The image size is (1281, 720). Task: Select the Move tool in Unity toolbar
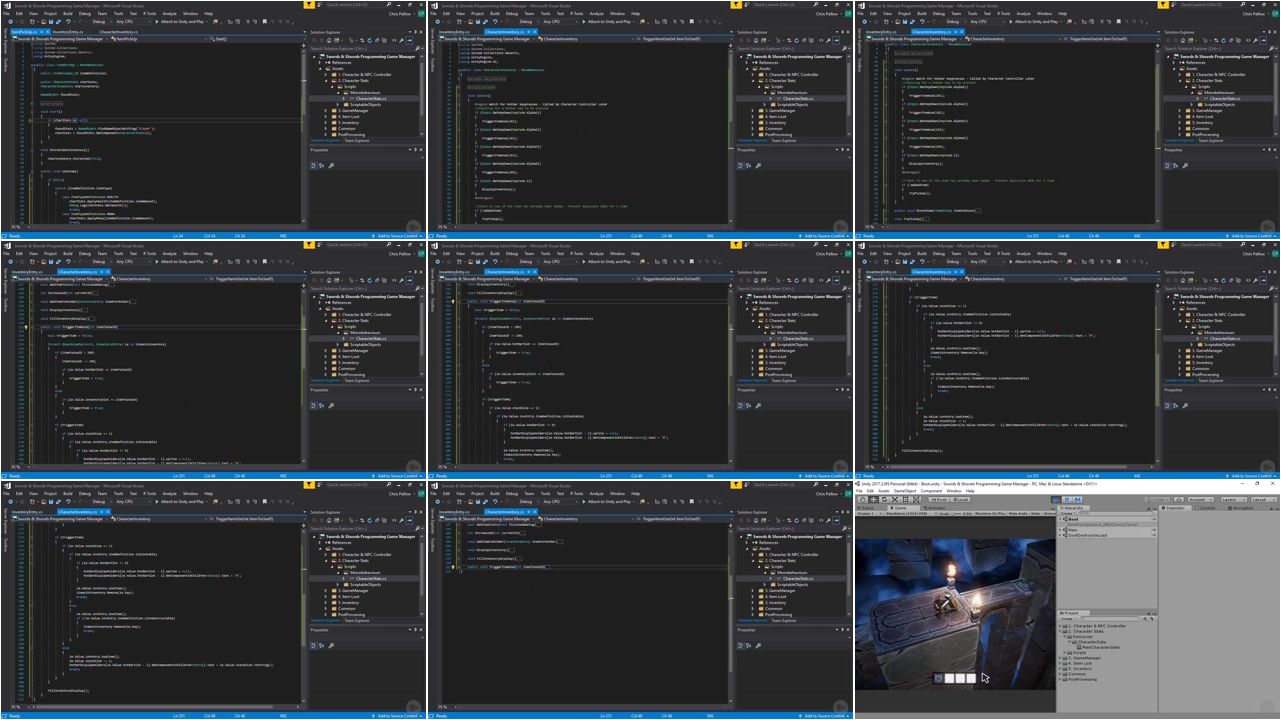(x=873, y=500)
